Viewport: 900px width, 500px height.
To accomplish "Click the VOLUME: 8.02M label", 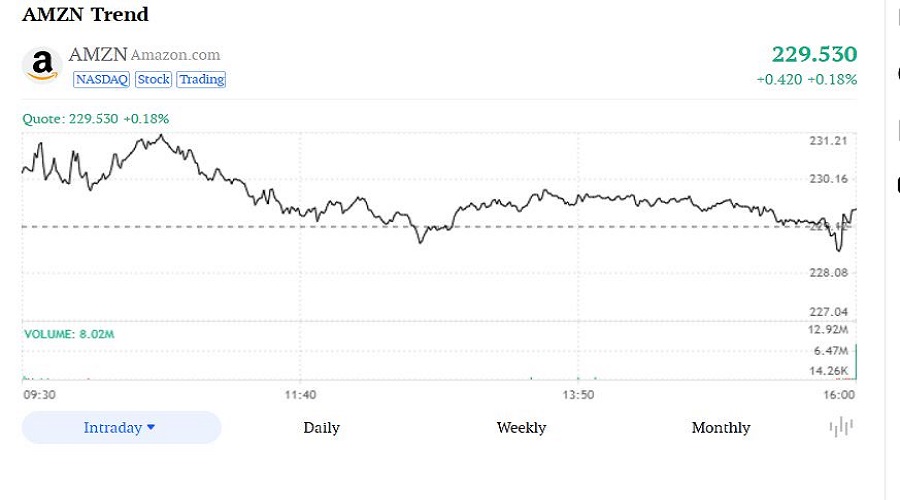I will tap(69, 334).
